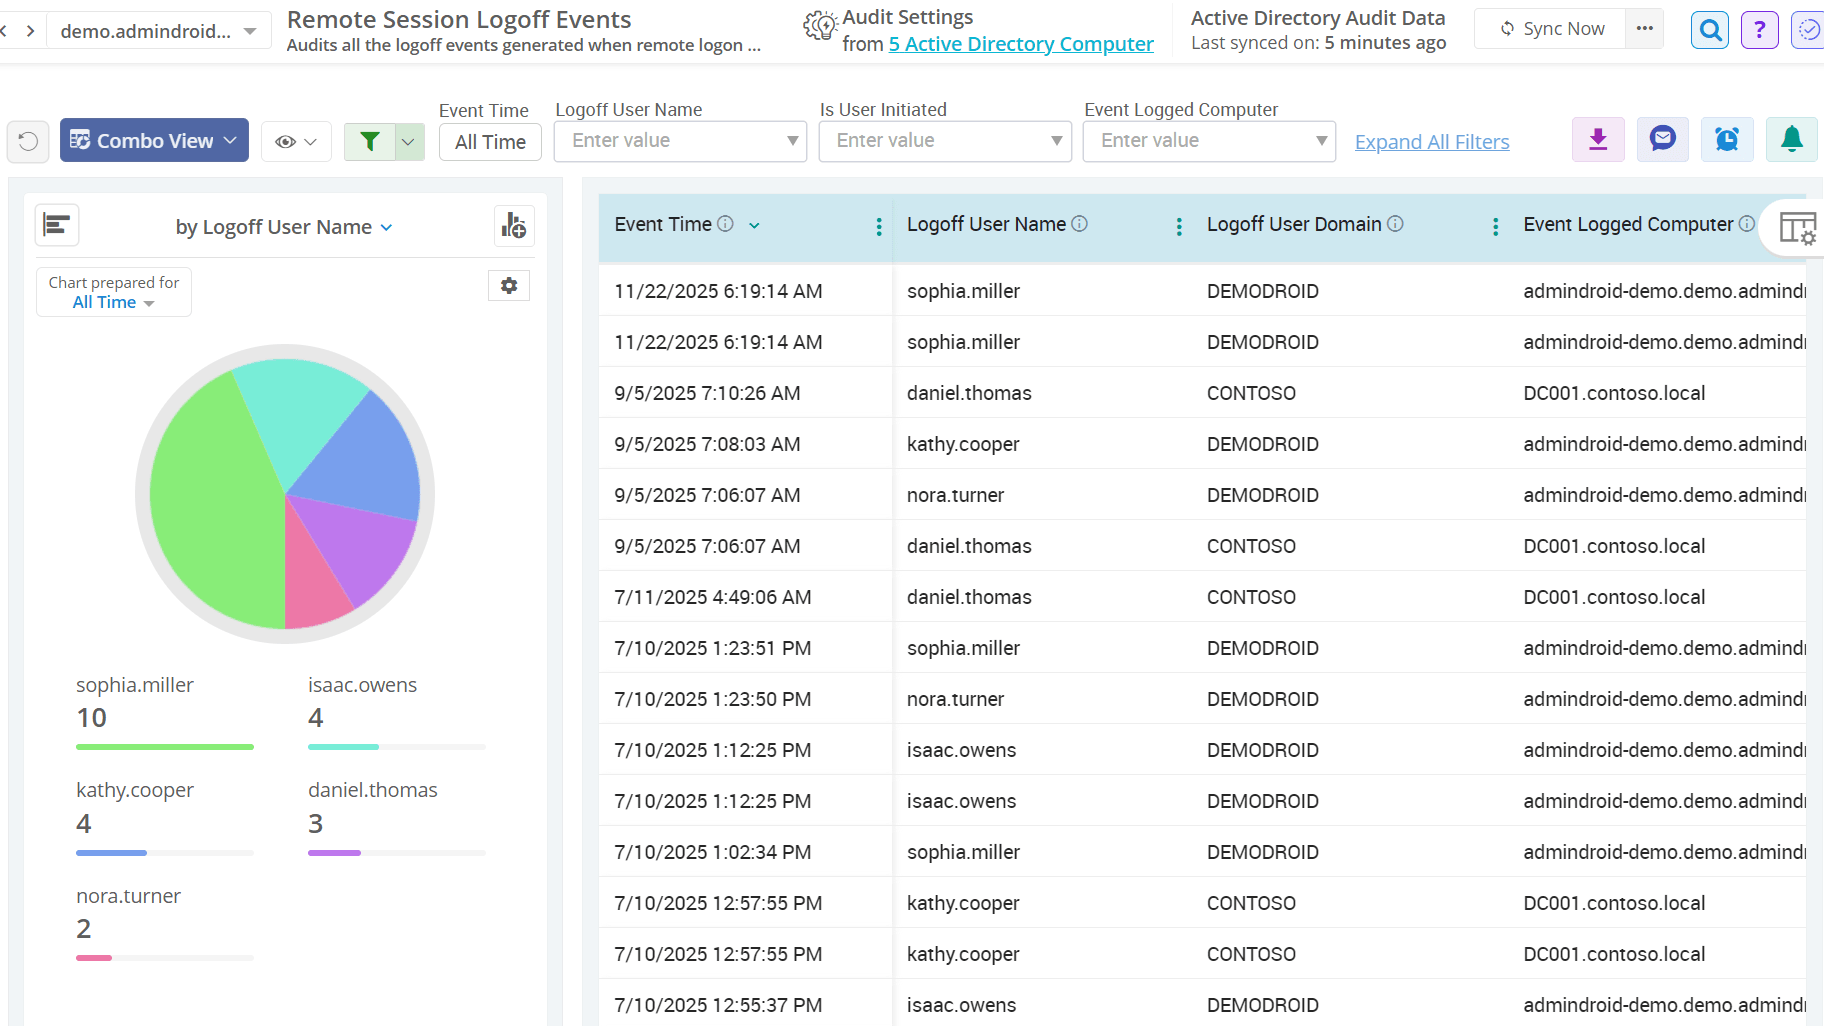Click the Logoff User Domain column header

pyautogui.click(x=1294, y=224)
